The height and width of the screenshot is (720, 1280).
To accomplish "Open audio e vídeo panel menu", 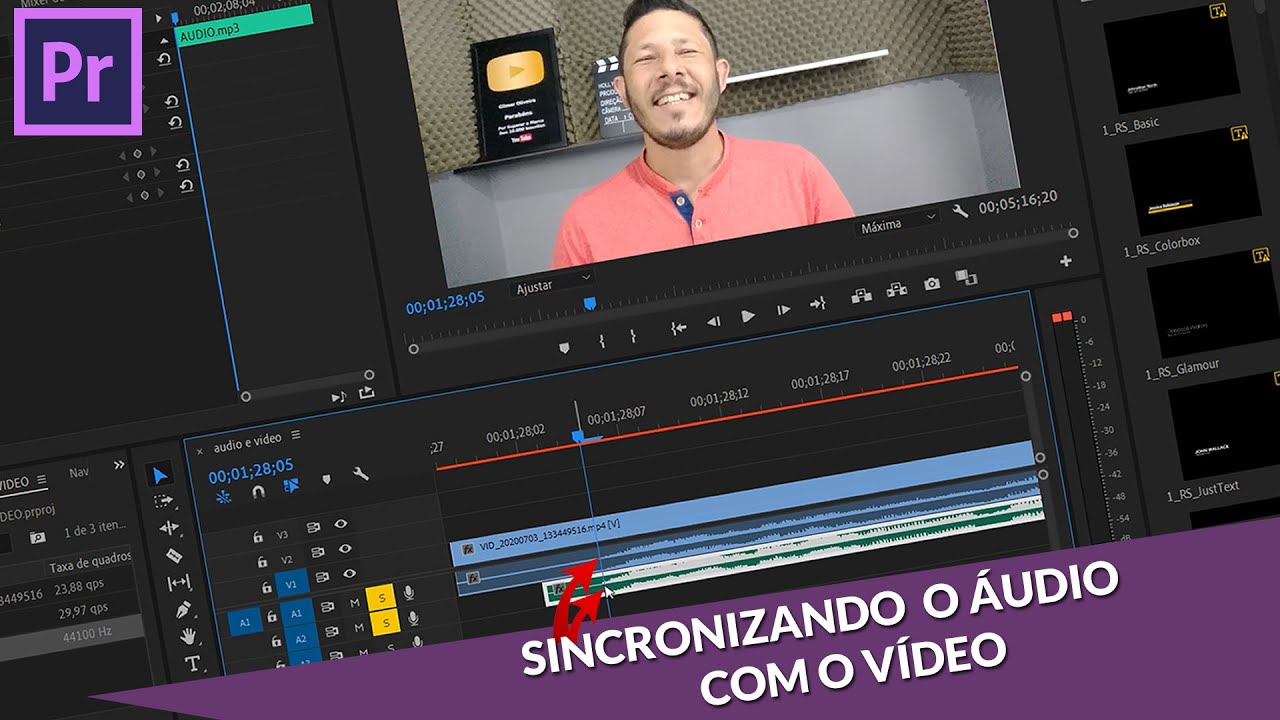I will tap(295, 437).
